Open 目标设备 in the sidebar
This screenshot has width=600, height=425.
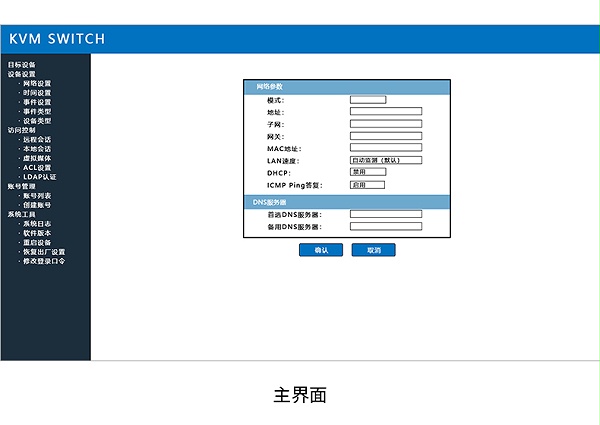21,65
